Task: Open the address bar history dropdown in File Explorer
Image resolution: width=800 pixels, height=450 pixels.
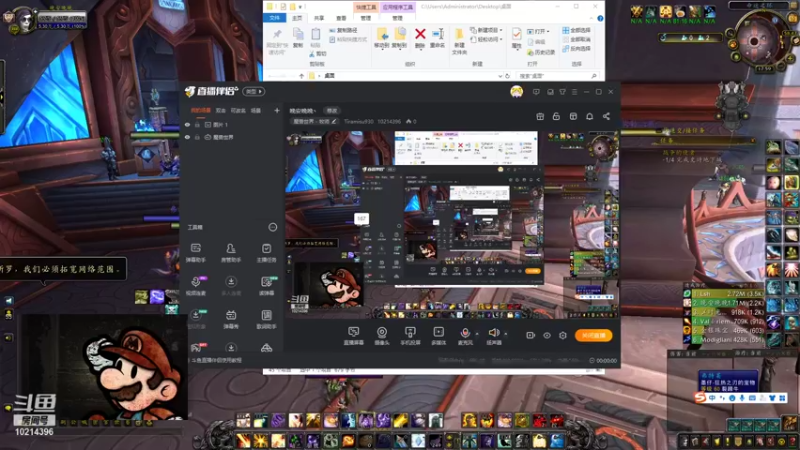Action: coord(500,76)
